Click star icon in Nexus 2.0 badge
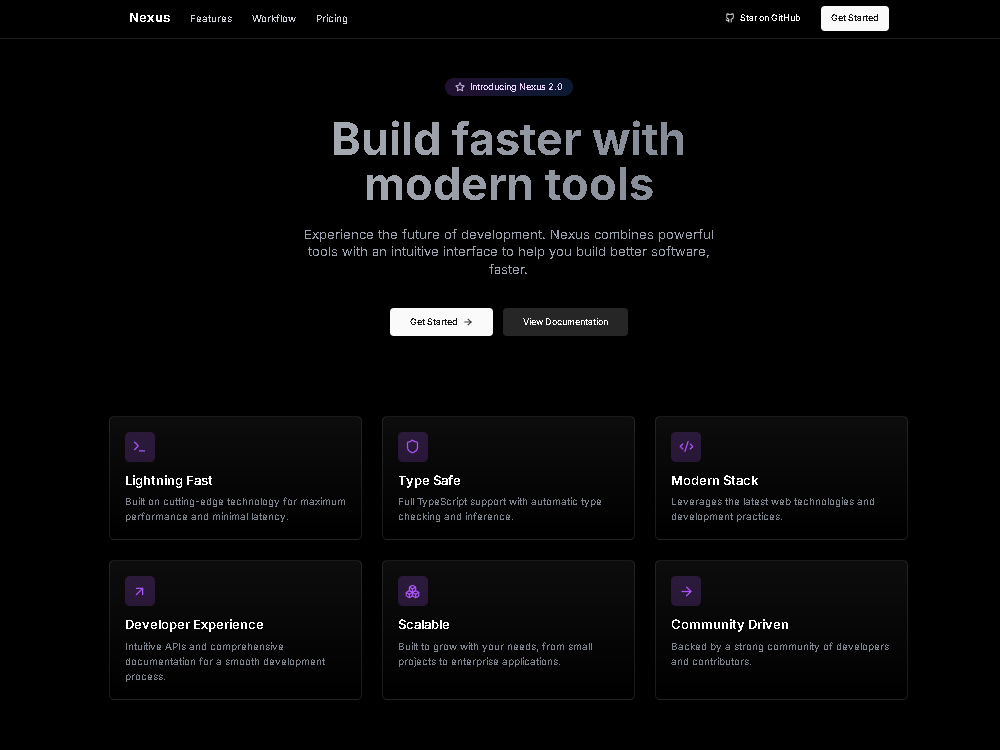The height and width of the screenshot is (750, 1000). [460, 87]
